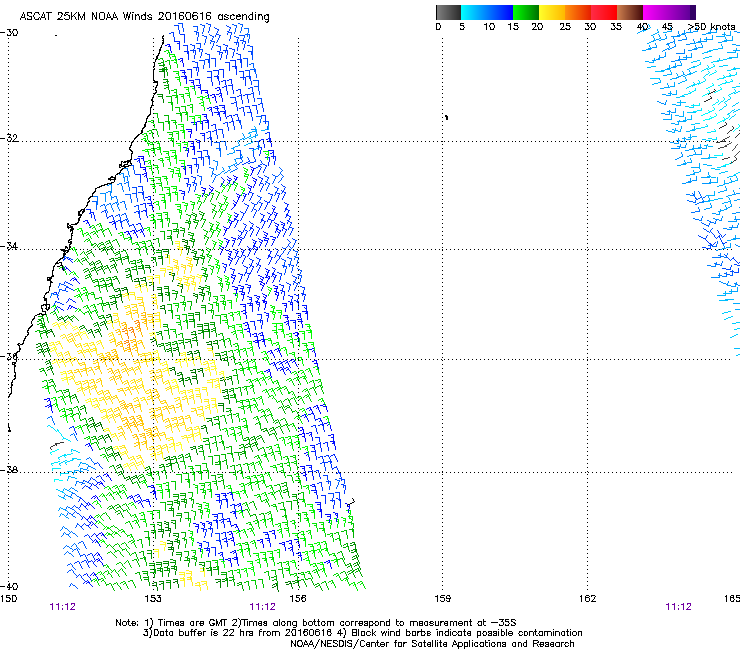
Task: Click the '-40' latitude axis label
Action: coord(9,586)
